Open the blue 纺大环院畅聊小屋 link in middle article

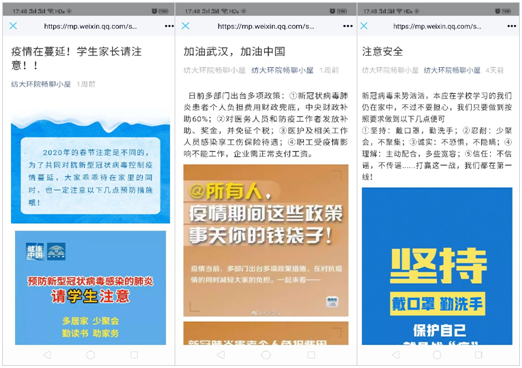(x=282, y=70)
